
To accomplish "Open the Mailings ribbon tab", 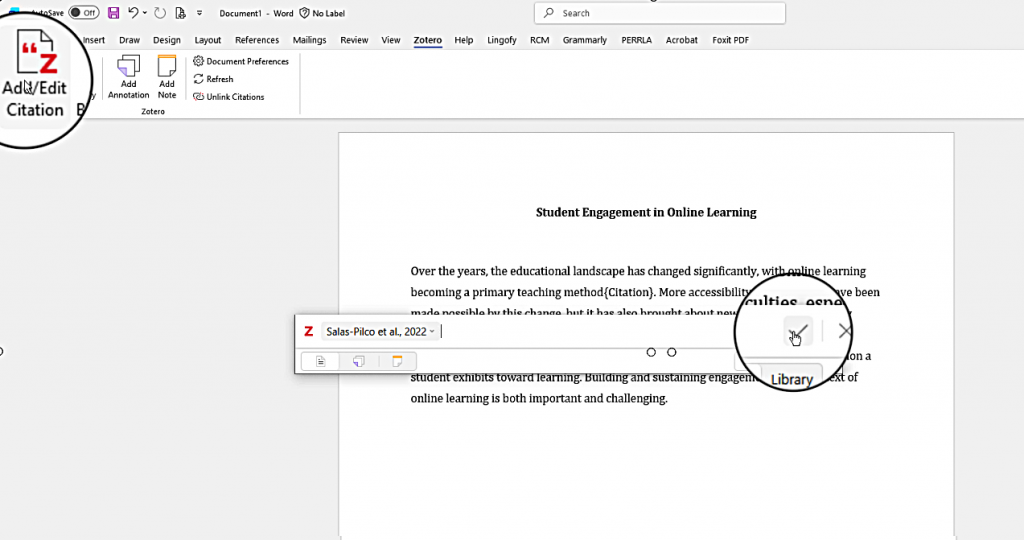I will coord(310,40).
